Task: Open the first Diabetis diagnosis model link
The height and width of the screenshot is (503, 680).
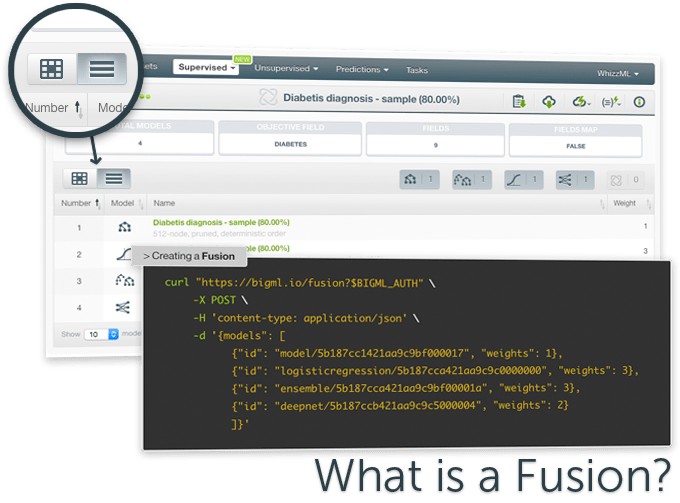Action: 221,222
